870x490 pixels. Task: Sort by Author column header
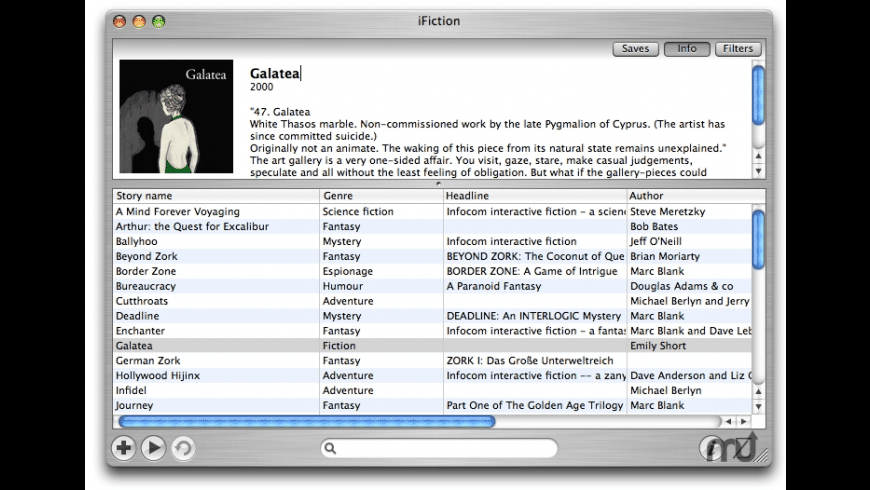(x=696, y=196)
